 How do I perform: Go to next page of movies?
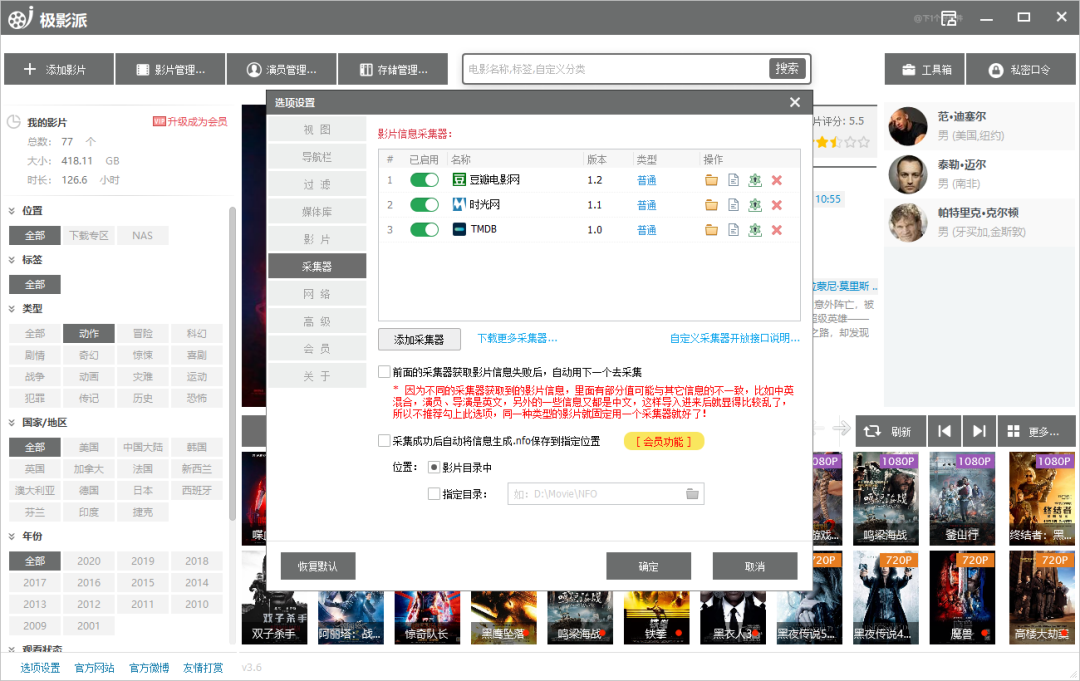click(979, 431)
